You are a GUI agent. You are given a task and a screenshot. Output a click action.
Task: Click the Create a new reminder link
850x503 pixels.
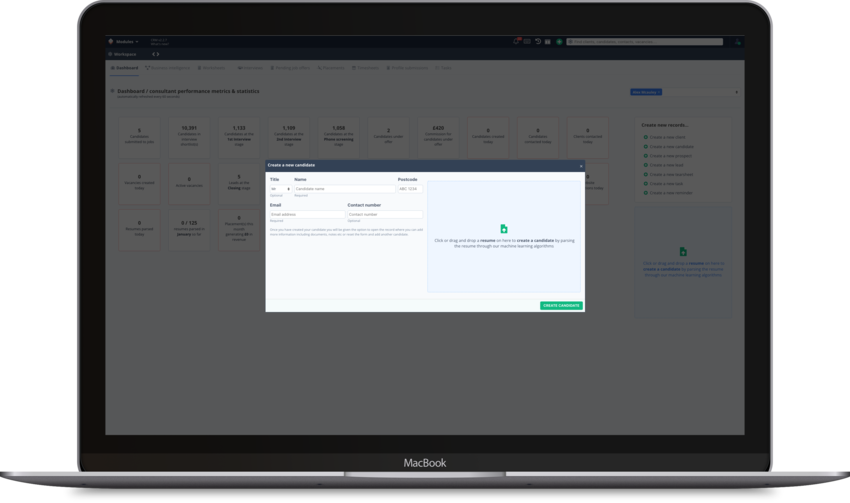[x=671, y=193]
